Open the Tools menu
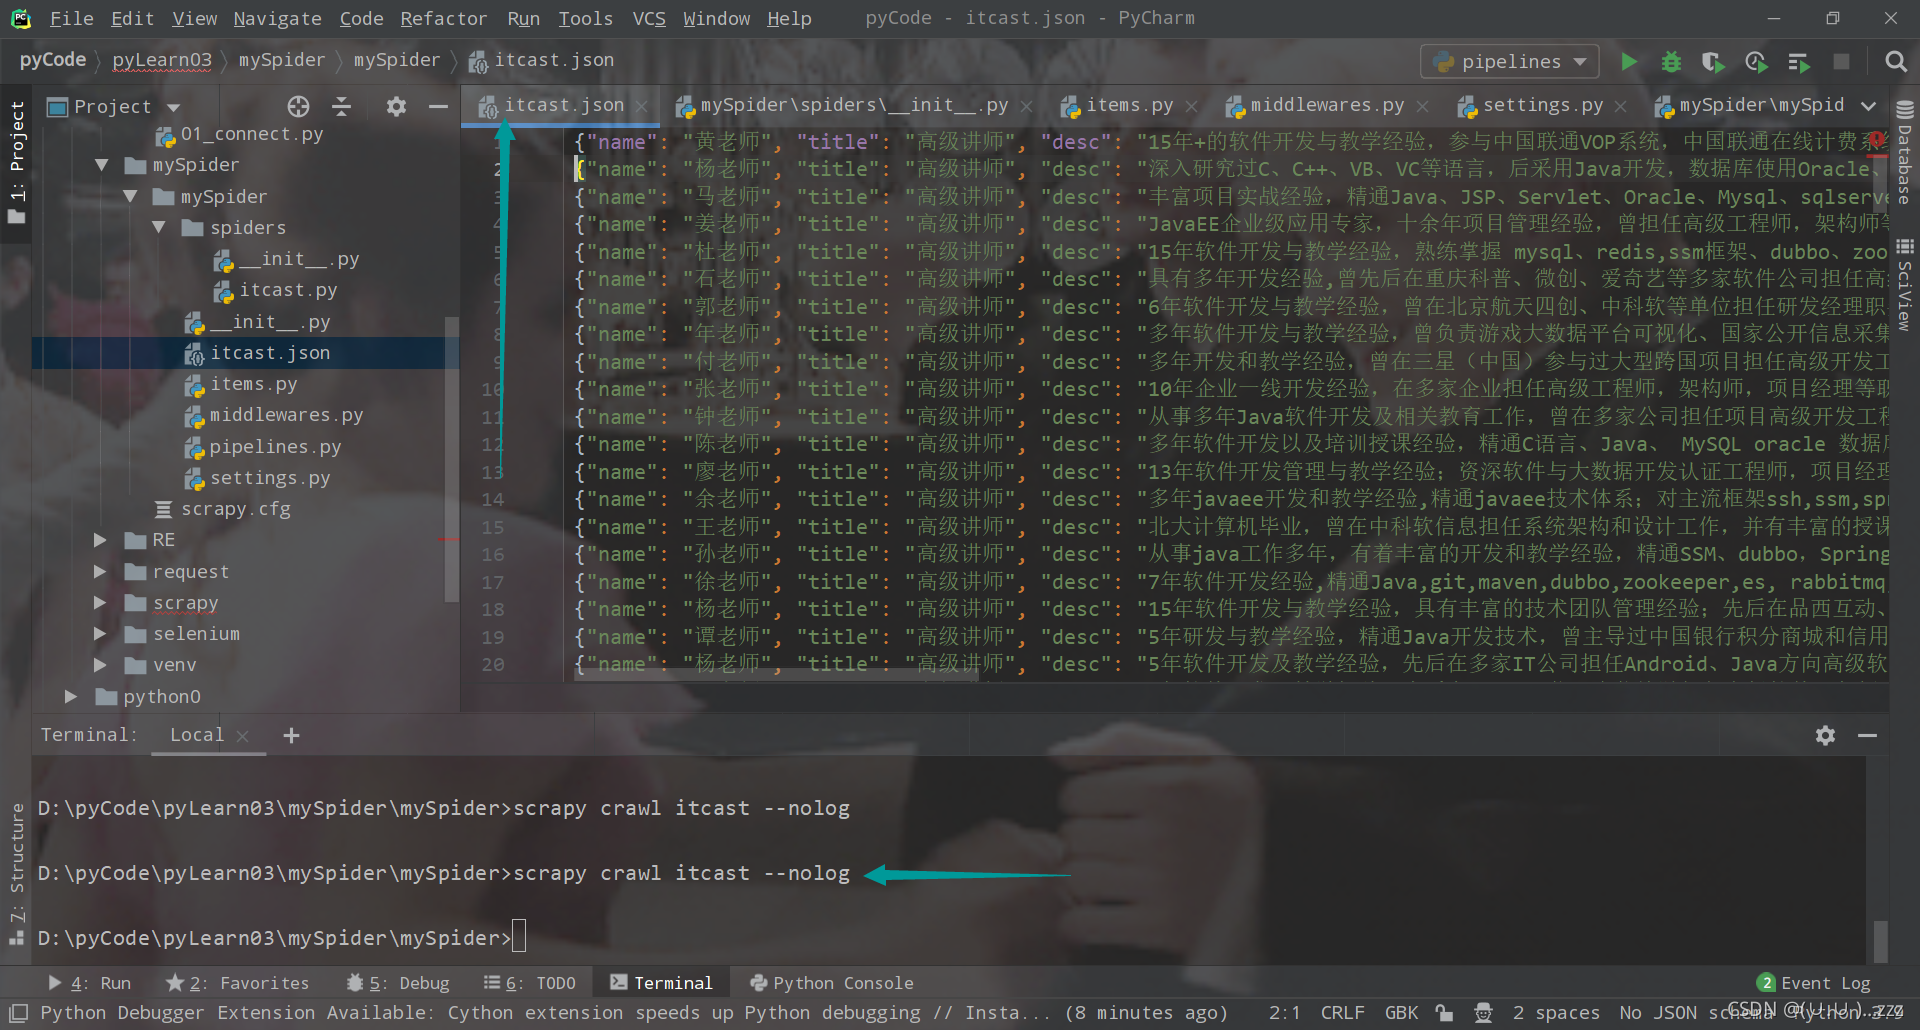Viewport: 1920px width, 1030px height. pos(585,19)
